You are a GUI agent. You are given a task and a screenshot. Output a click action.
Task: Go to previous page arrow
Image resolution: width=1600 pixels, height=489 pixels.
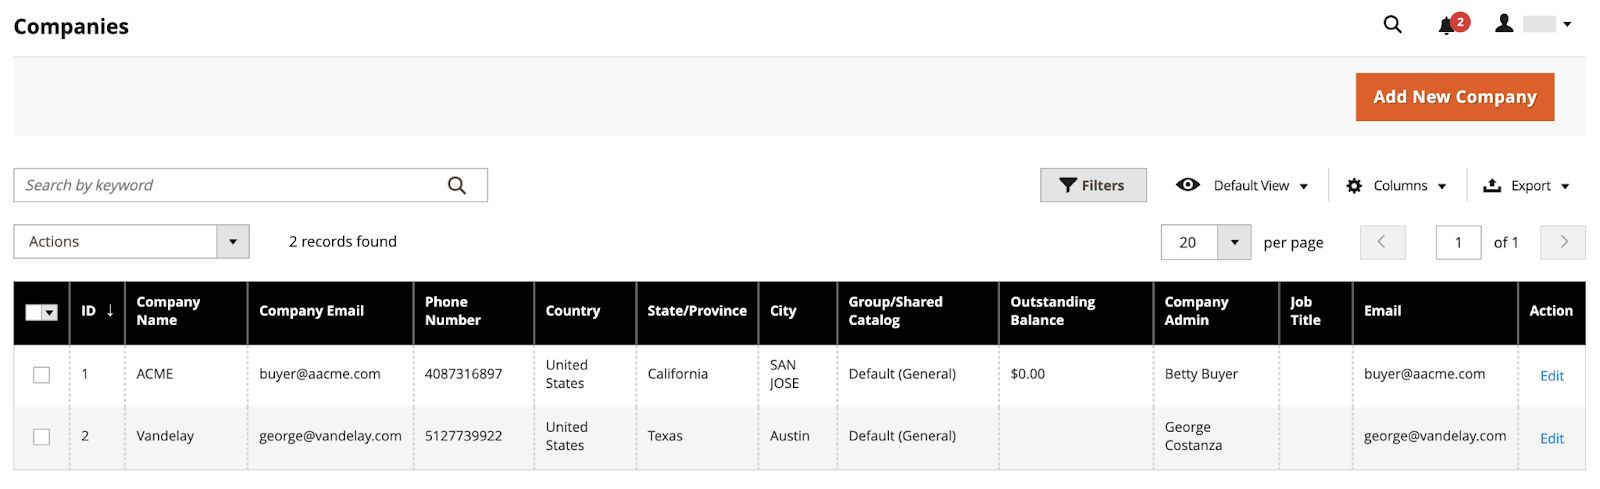point(1382,242)
